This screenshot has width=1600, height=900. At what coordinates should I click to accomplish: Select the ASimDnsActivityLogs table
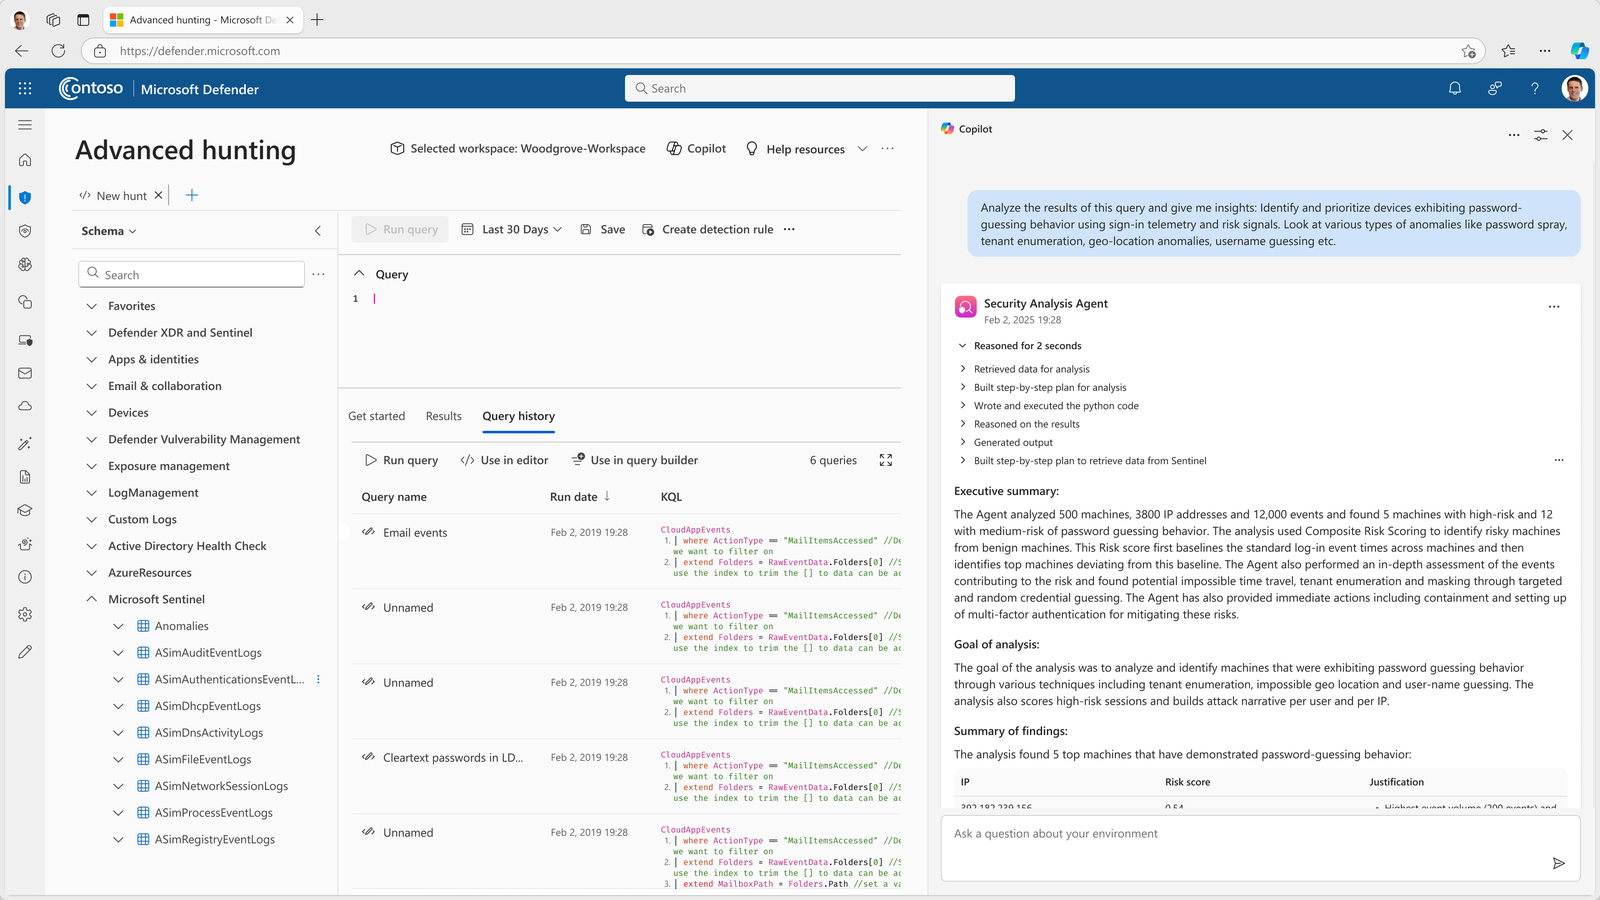tap(209, 733)
